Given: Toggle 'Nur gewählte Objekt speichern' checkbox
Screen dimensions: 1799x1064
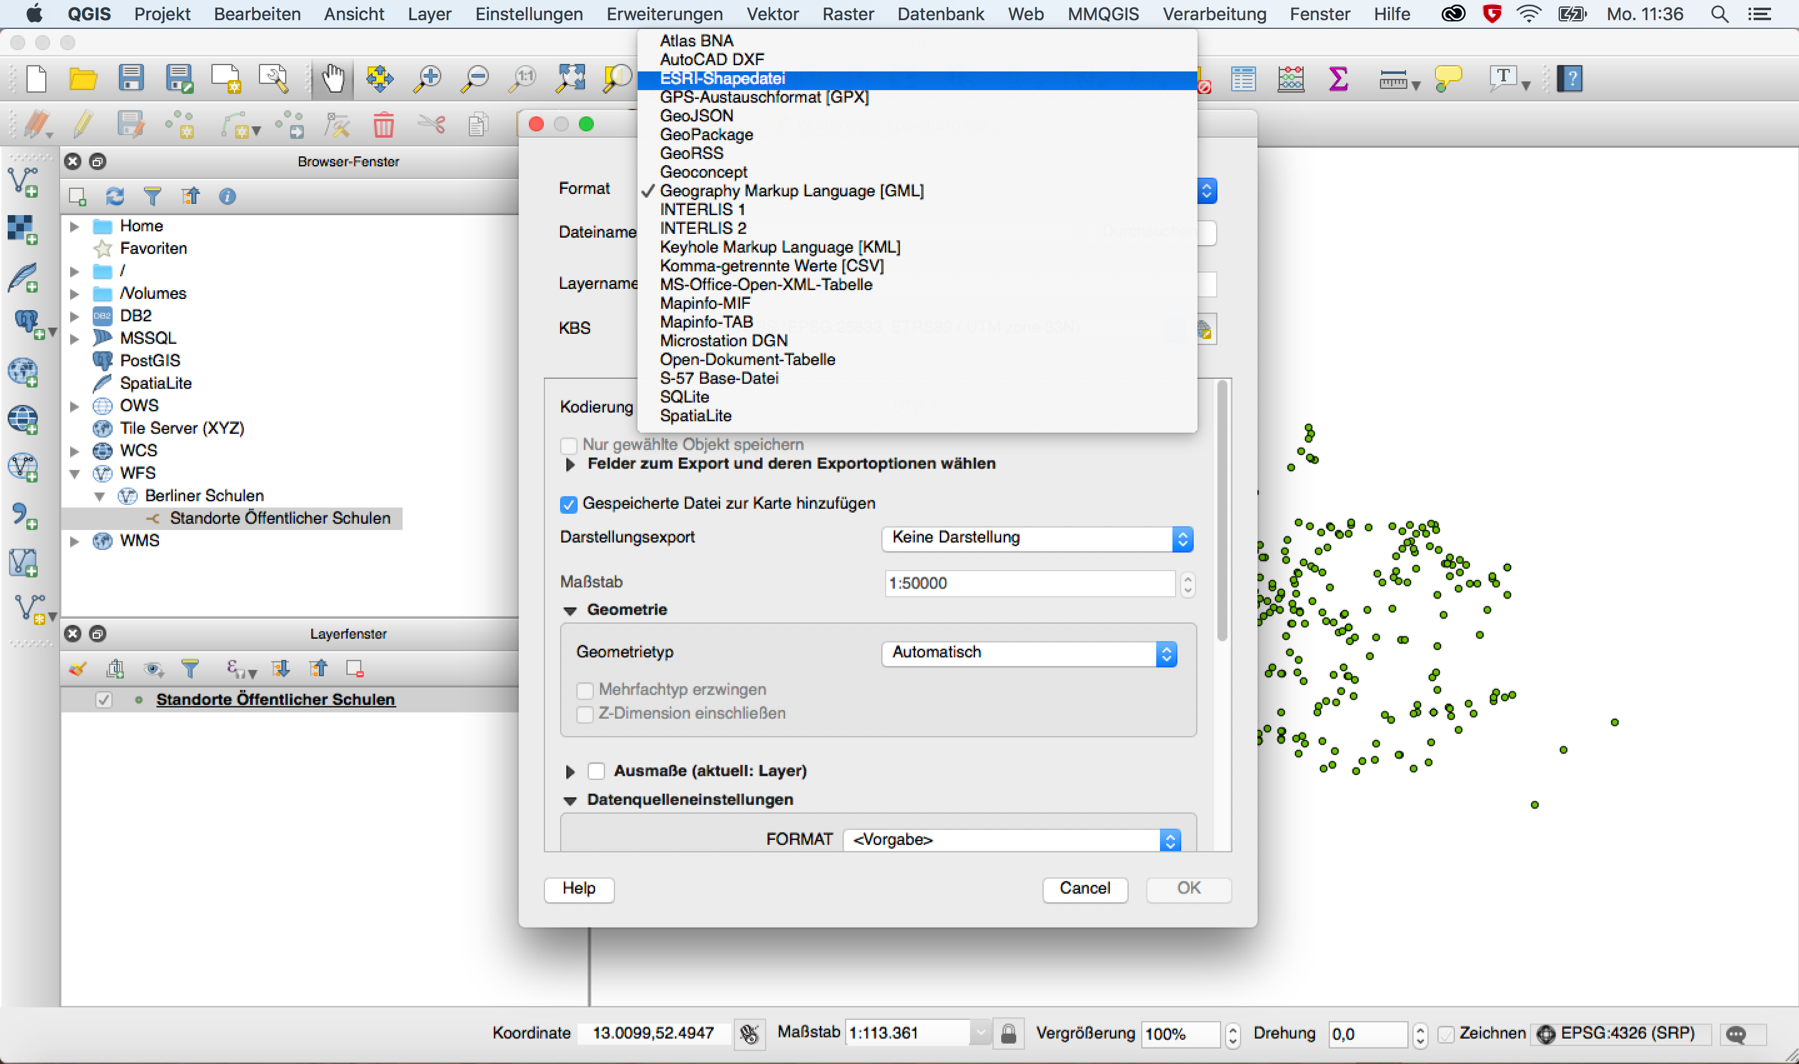Looking at the screenshot, I should (569, 445).
